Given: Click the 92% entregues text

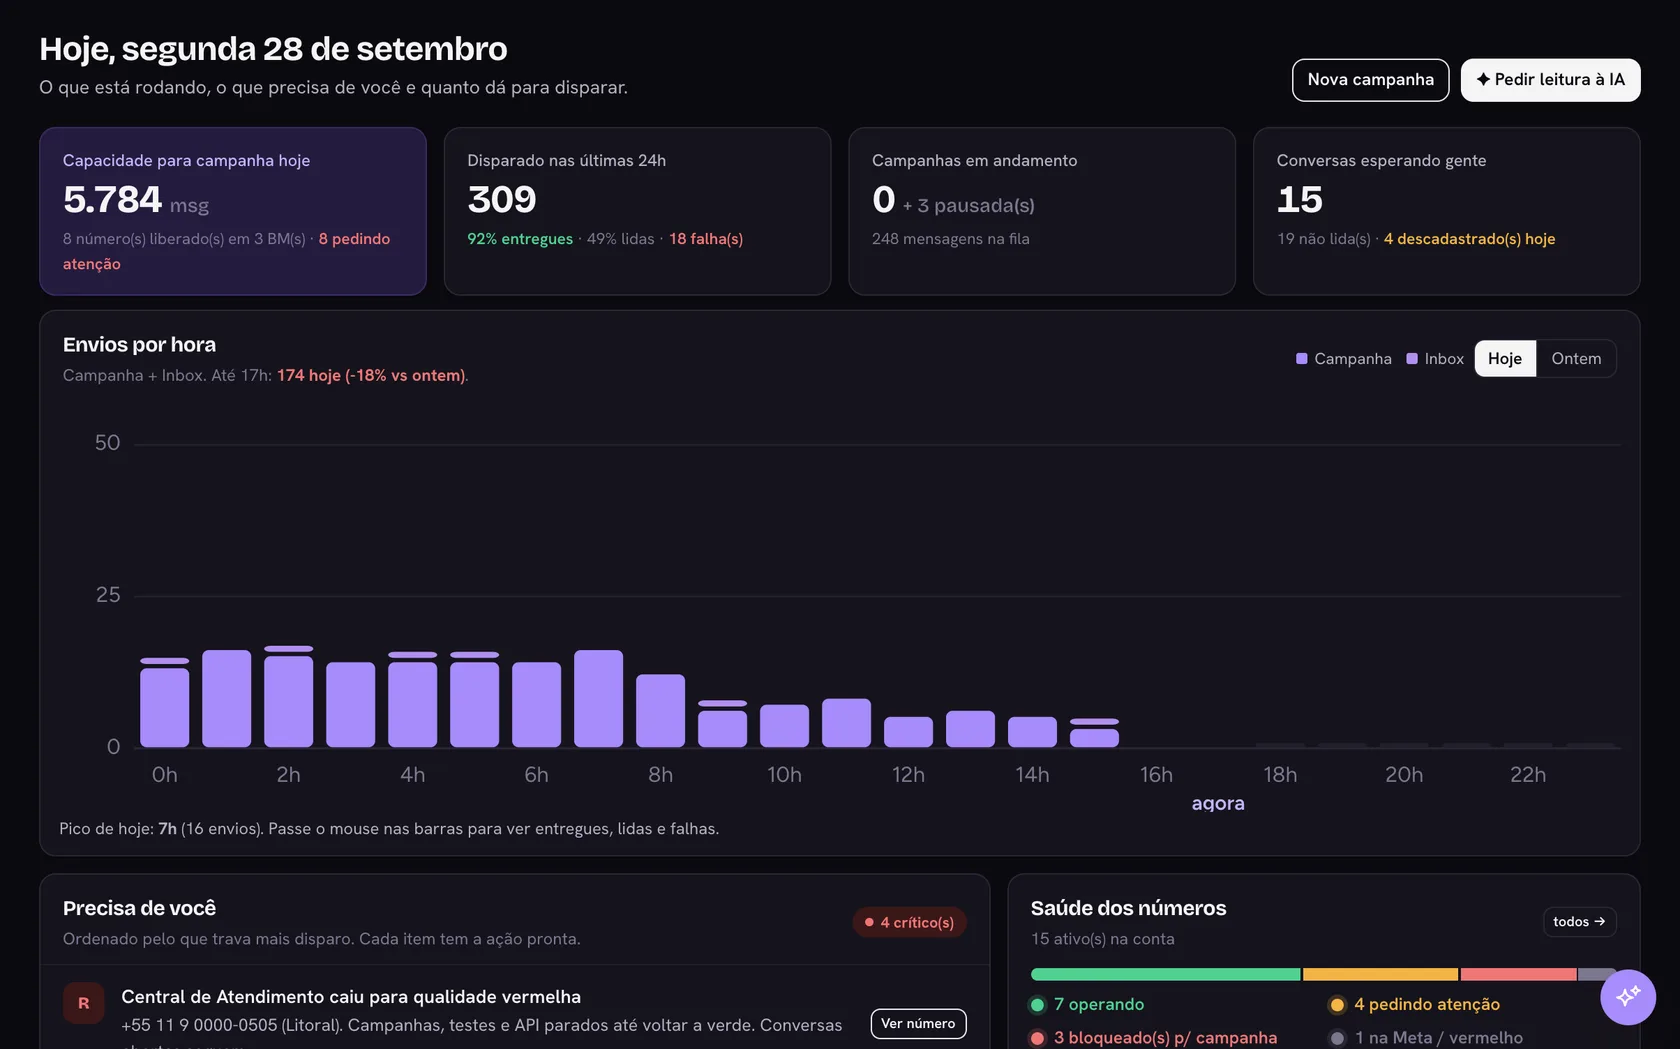Looking at the screenshot, I should click(x=520, y=239).
